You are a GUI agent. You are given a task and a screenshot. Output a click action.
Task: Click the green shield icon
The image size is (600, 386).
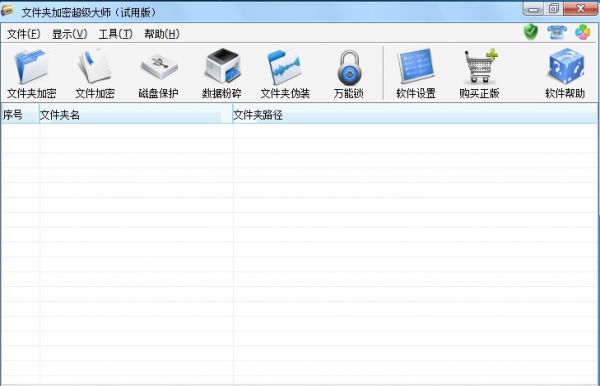click(x=531, y=32)
